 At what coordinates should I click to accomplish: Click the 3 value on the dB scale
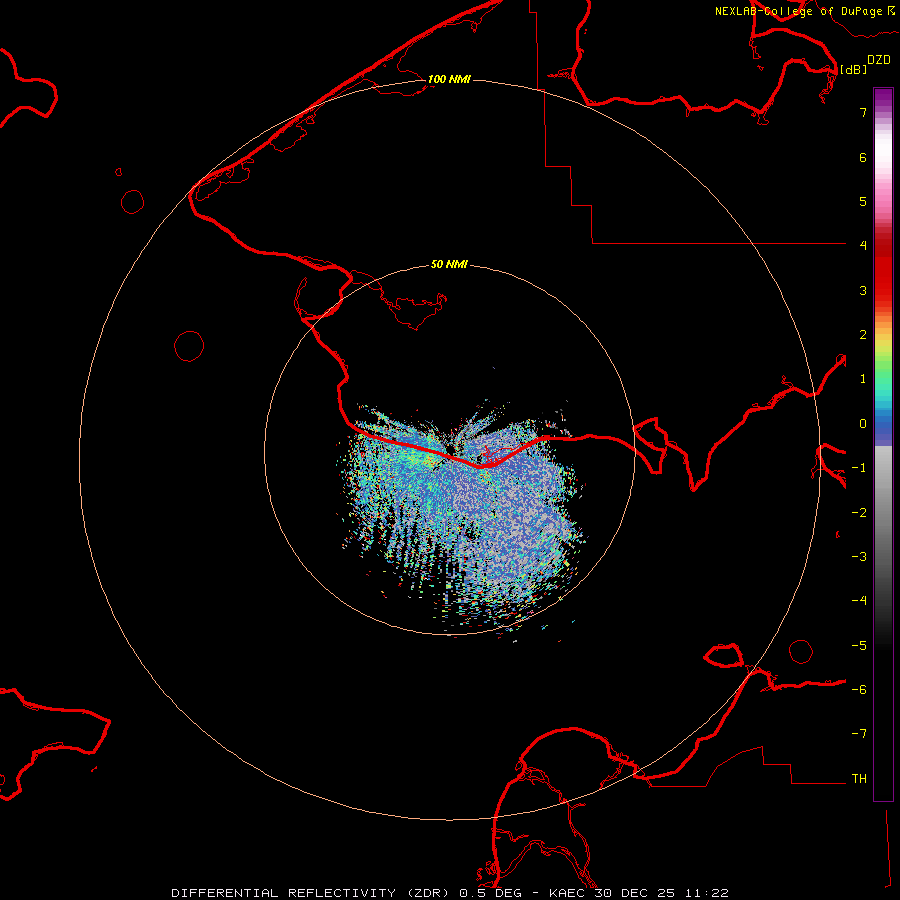(863, 290)
